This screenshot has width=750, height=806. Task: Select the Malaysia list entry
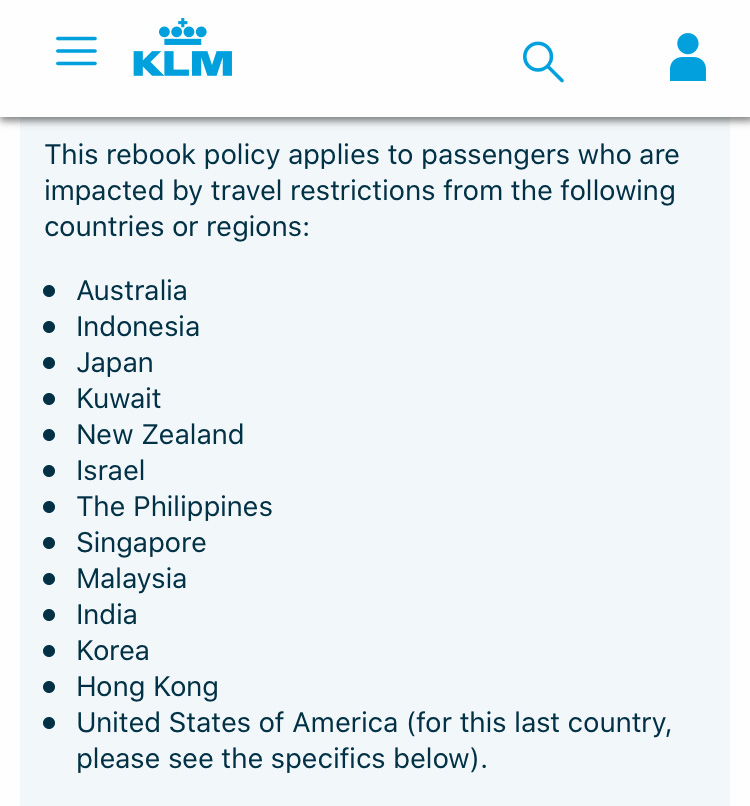coord(132,579)
